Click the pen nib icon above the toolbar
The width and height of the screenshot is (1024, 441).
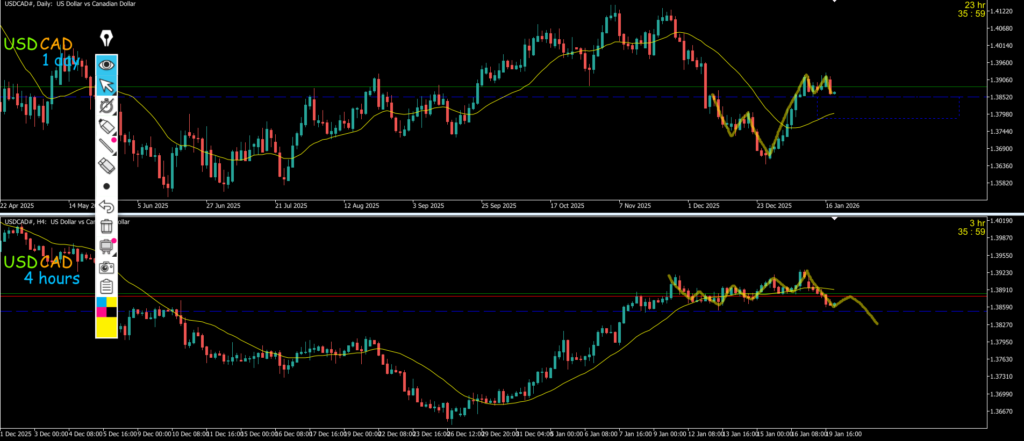(106, 39)
